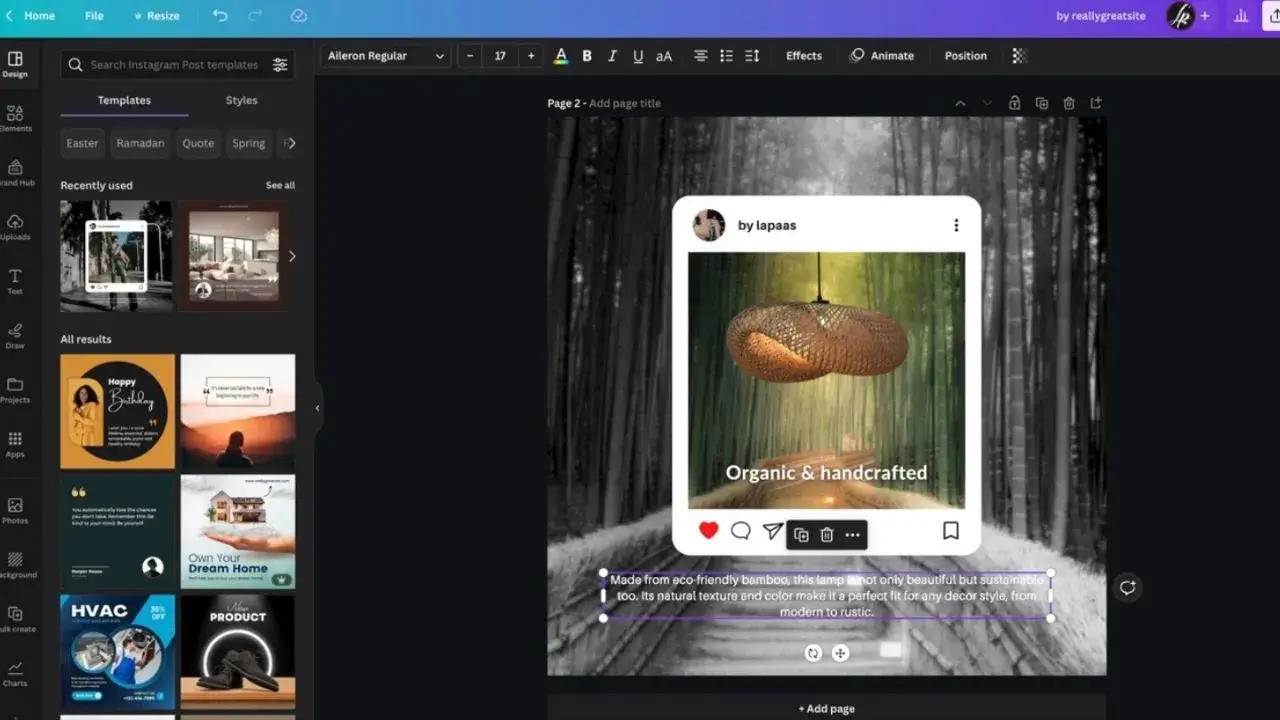Increase font size with plus button
The width and height of the screenshot is (1280, 720).
click(531, 56)
